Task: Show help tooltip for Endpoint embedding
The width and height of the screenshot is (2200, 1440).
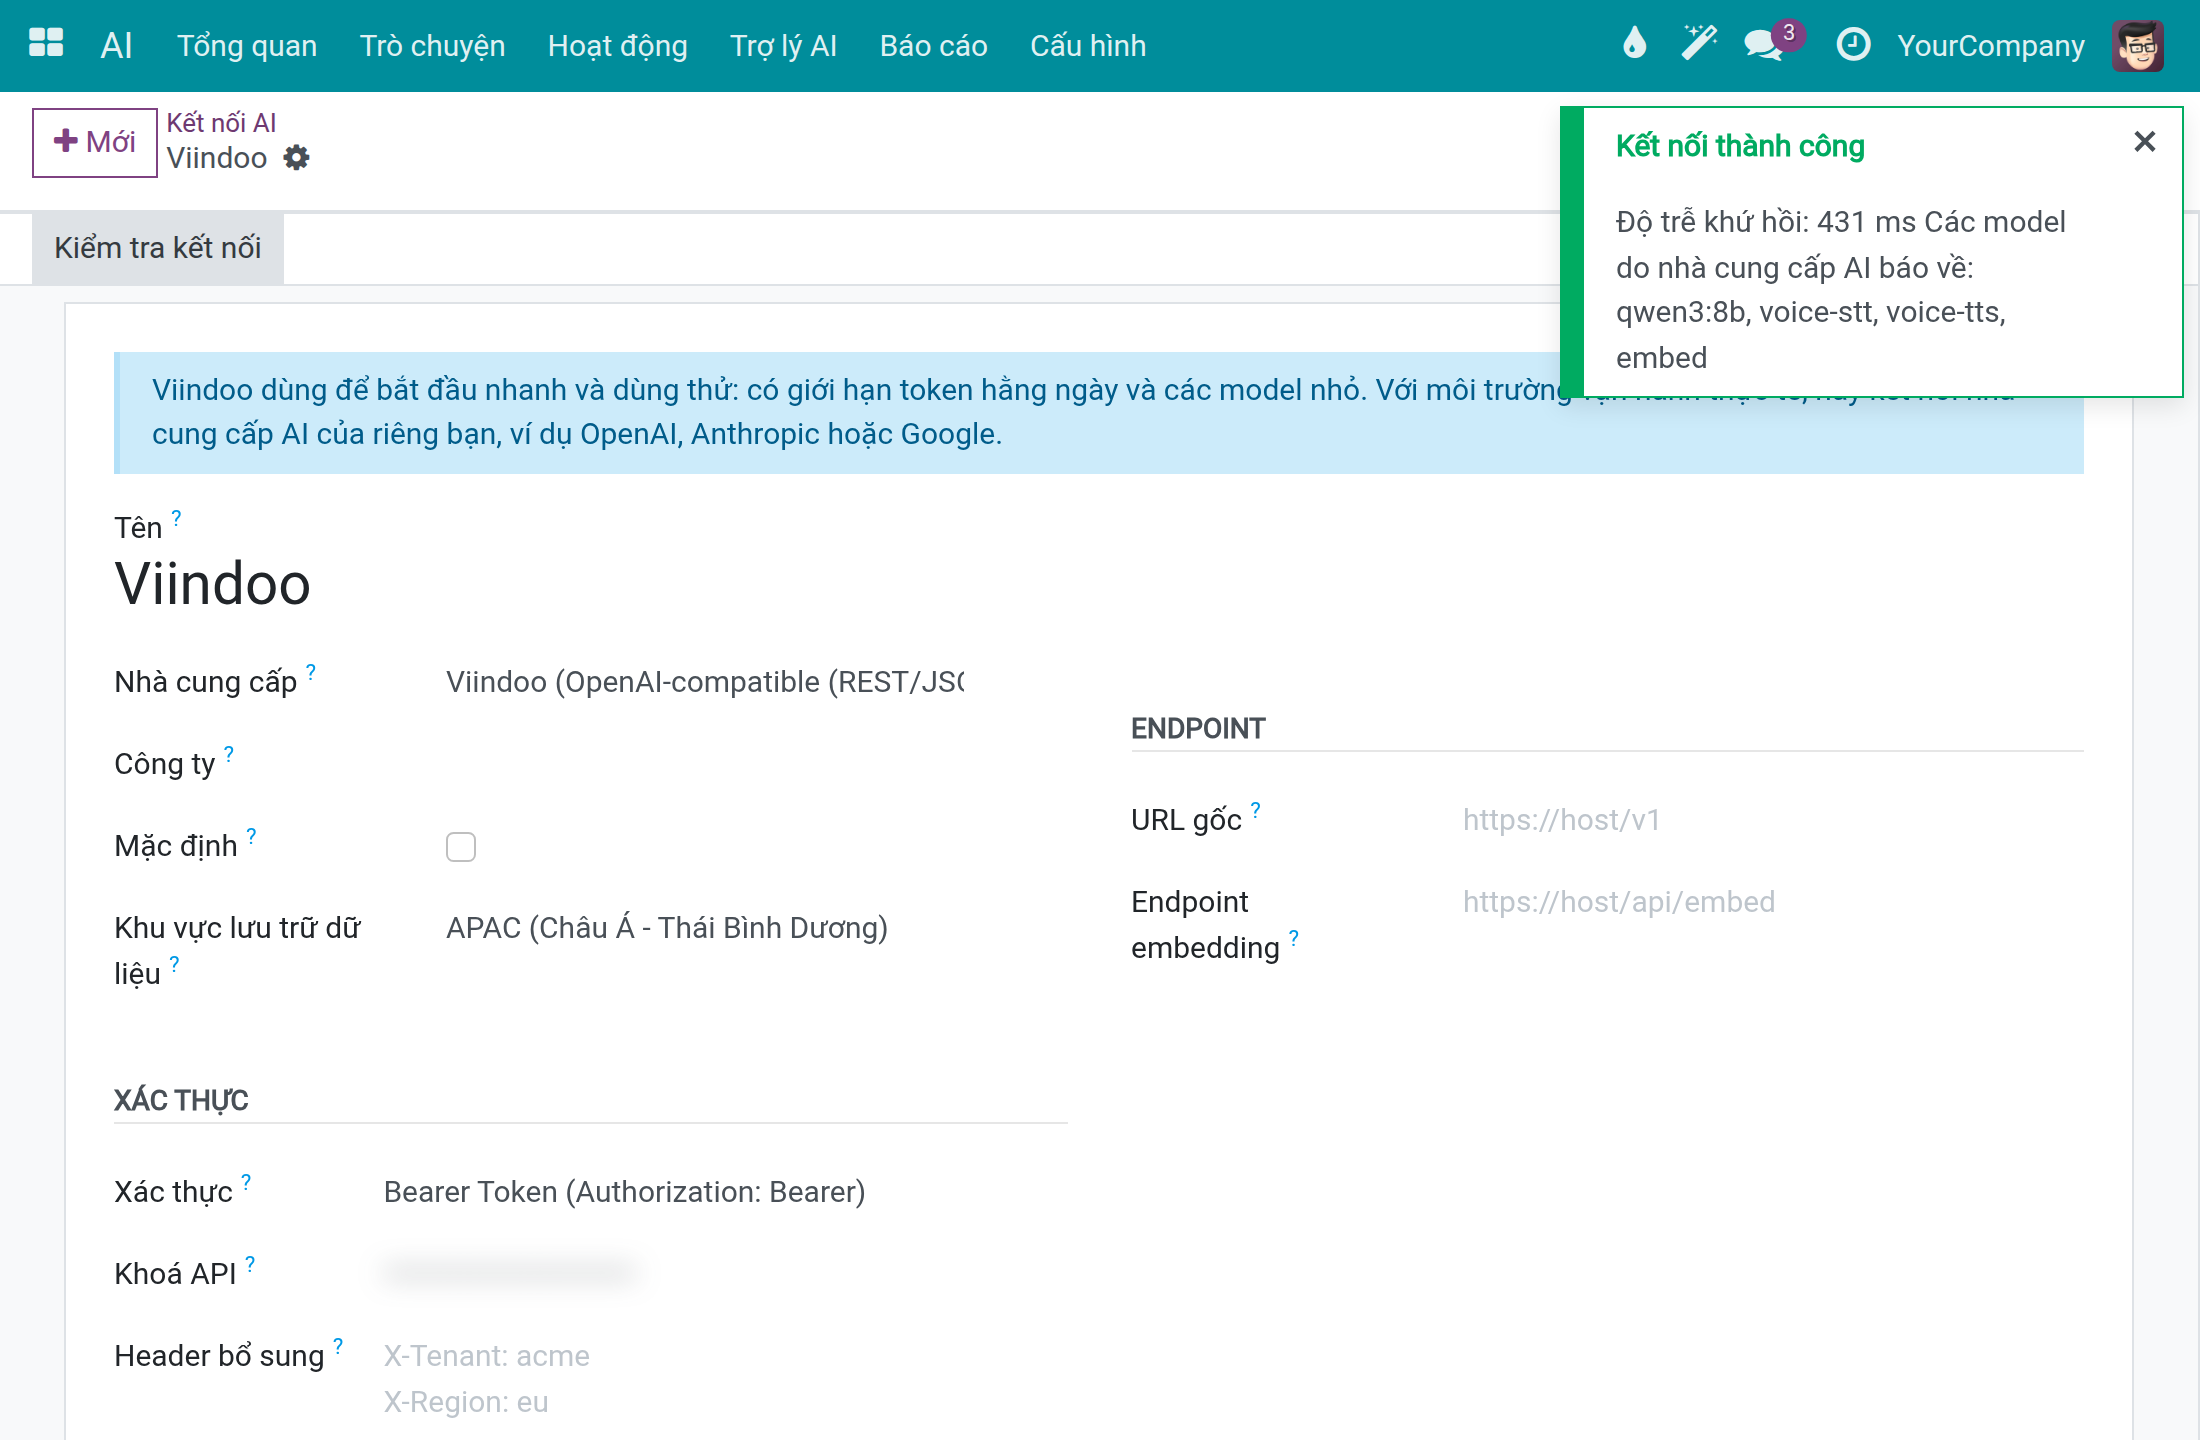Action: (x=1293, y=937)
